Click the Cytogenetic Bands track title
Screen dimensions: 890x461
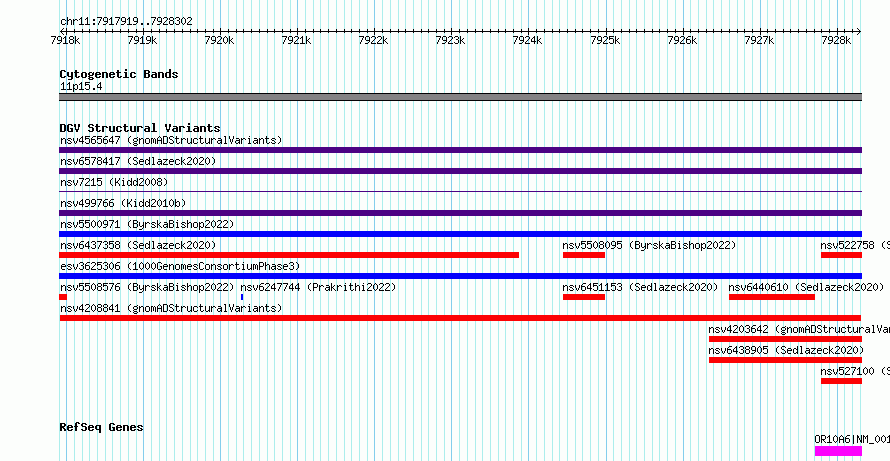119,74
